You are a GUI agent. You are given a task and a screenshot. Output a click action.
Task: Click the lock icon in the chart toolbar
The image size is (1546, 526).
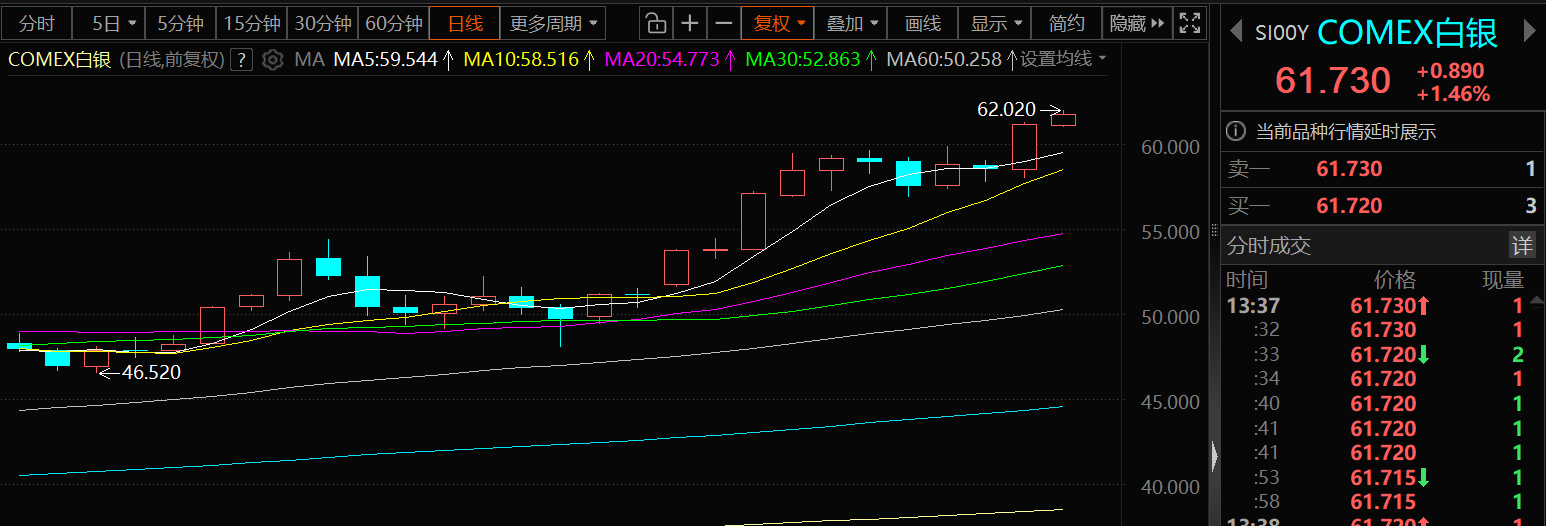(x=653, y=23)
